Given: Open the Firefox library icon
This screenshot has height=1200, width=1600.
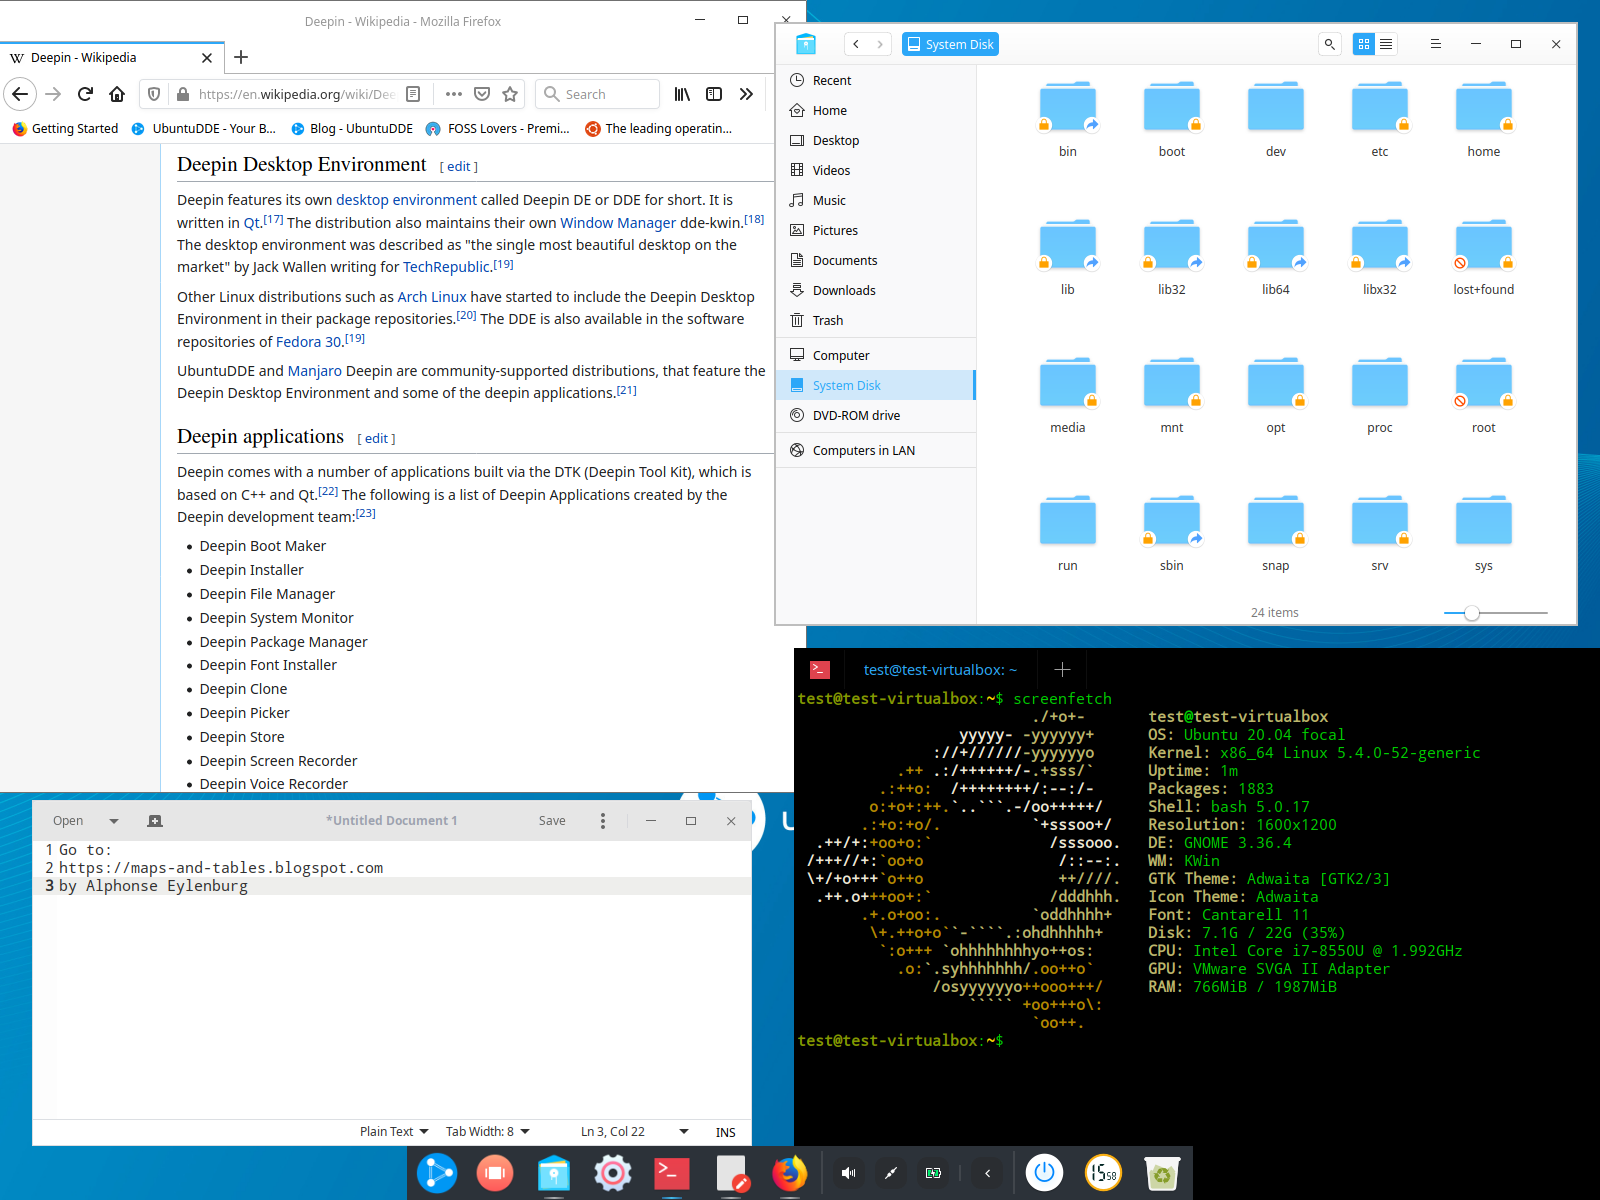Looking at the screenshot, I should pyautogui.click(x=682, y=94).
